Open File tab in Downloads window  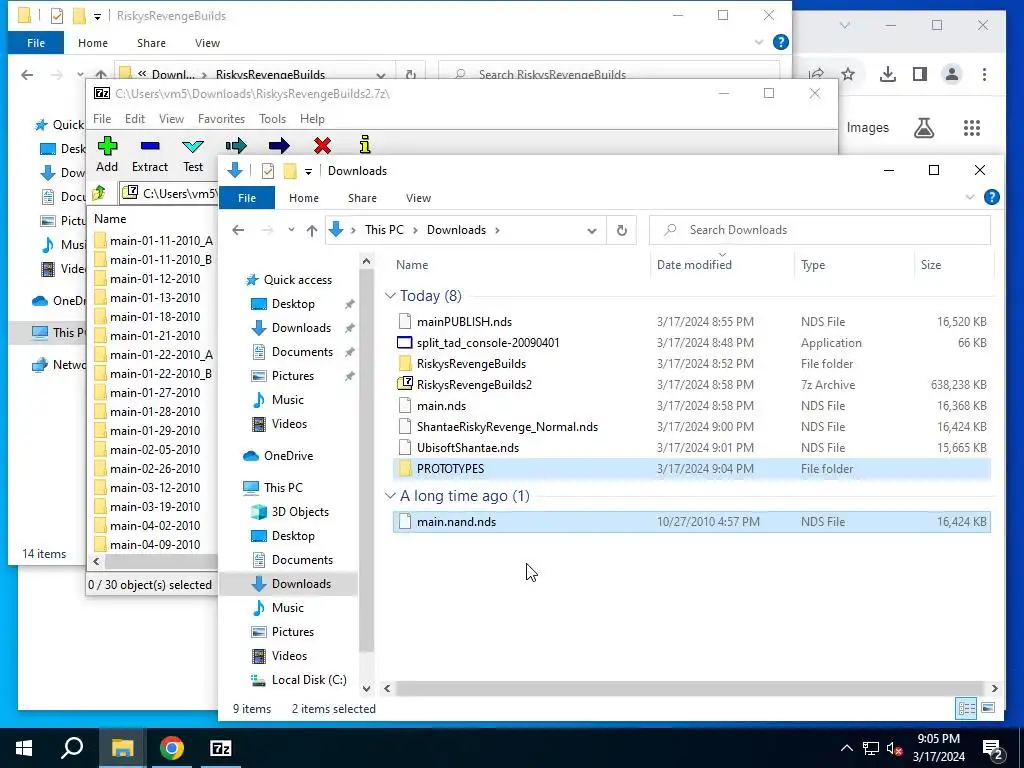click(247, 198)
